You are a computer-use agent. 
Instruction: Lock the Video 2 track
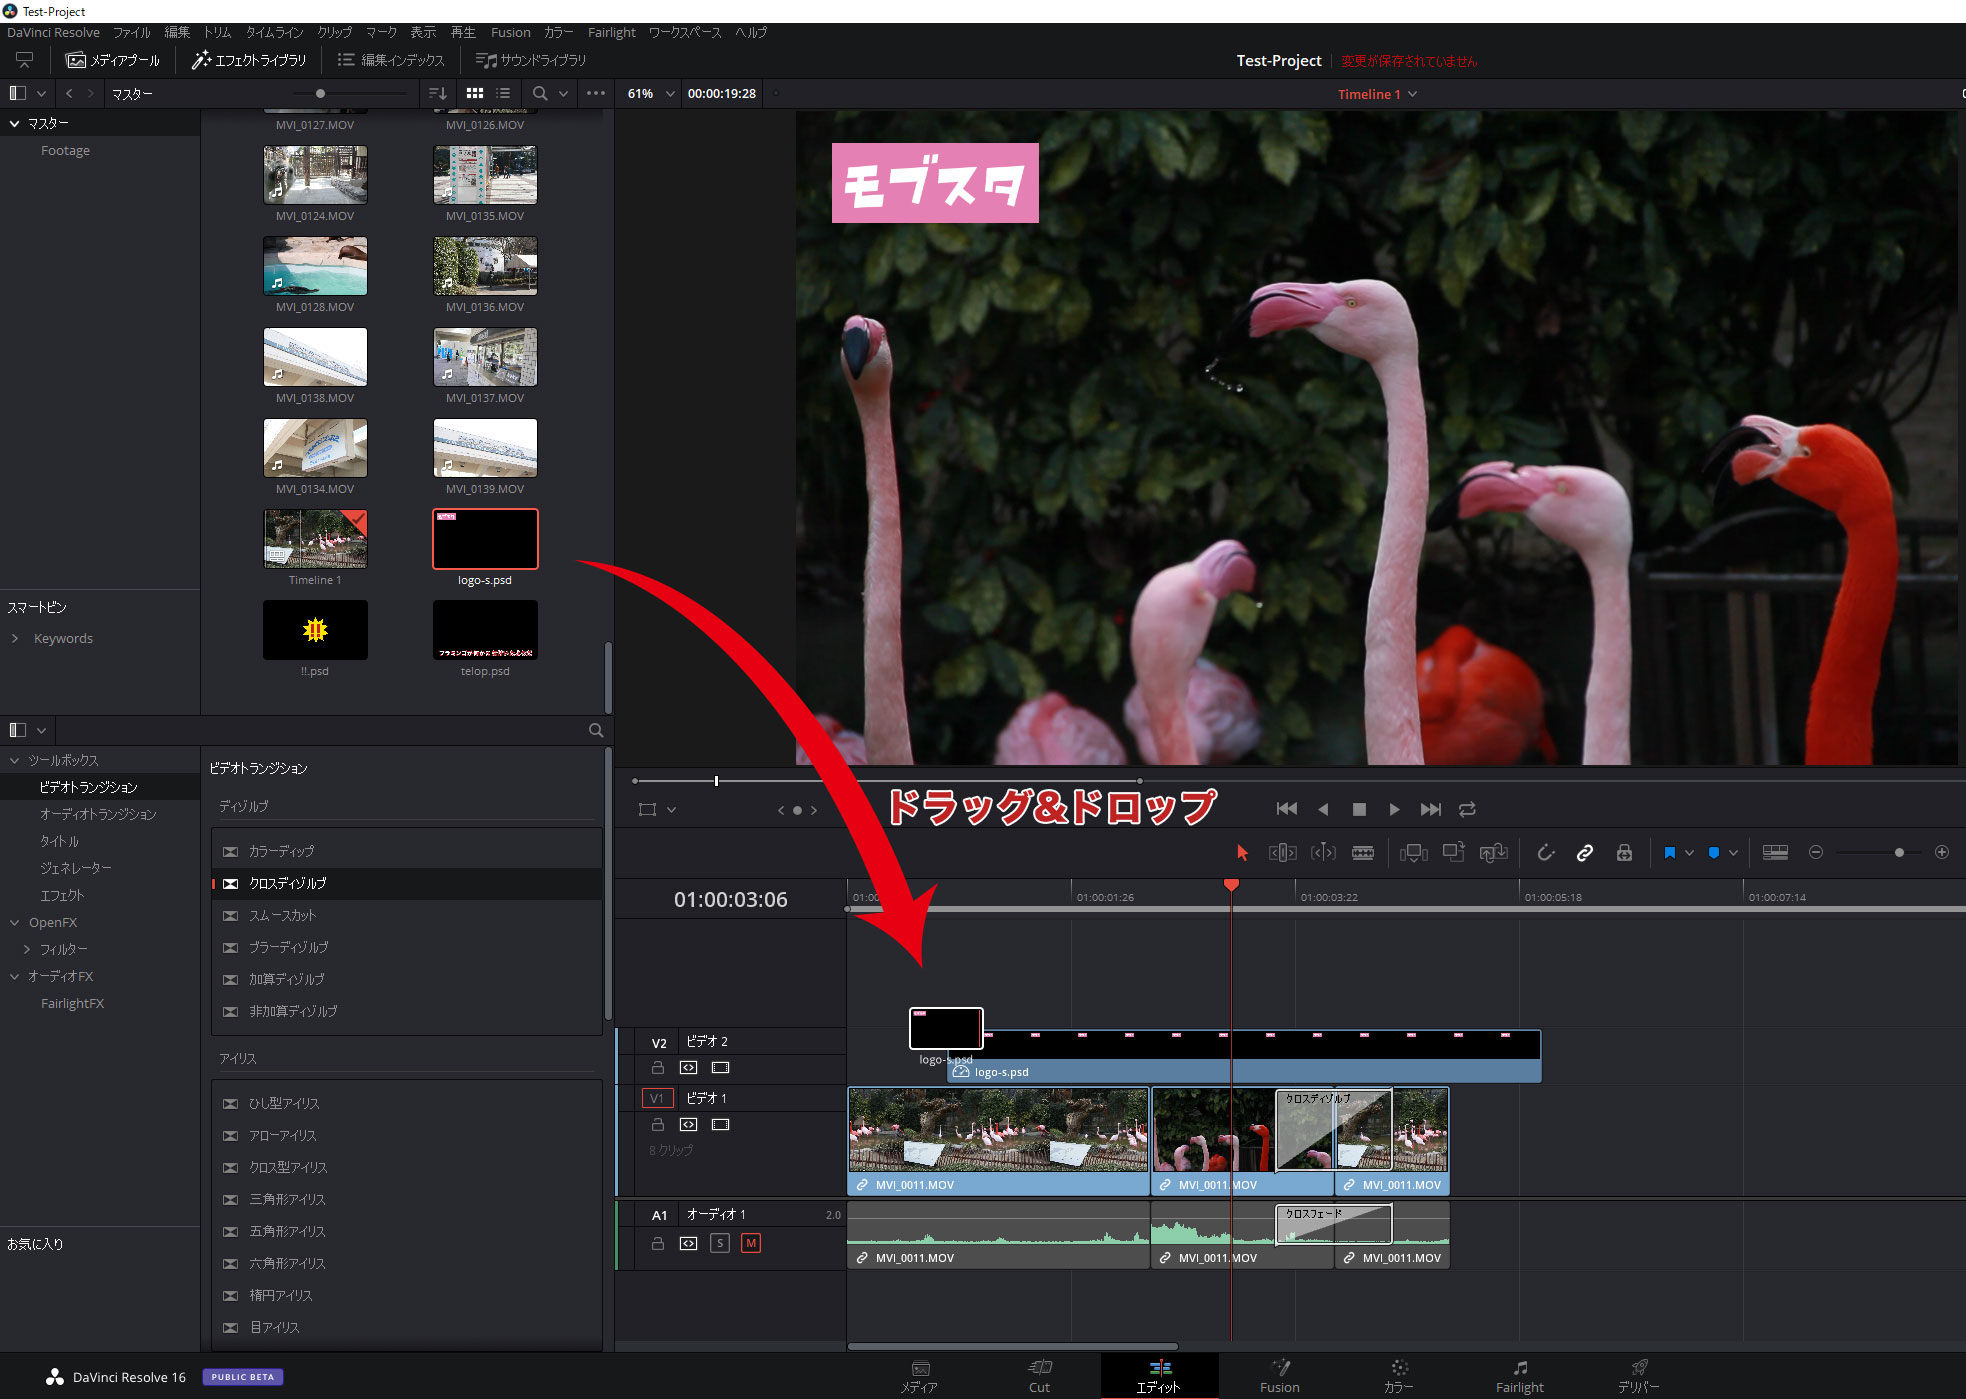[657, 1068]
